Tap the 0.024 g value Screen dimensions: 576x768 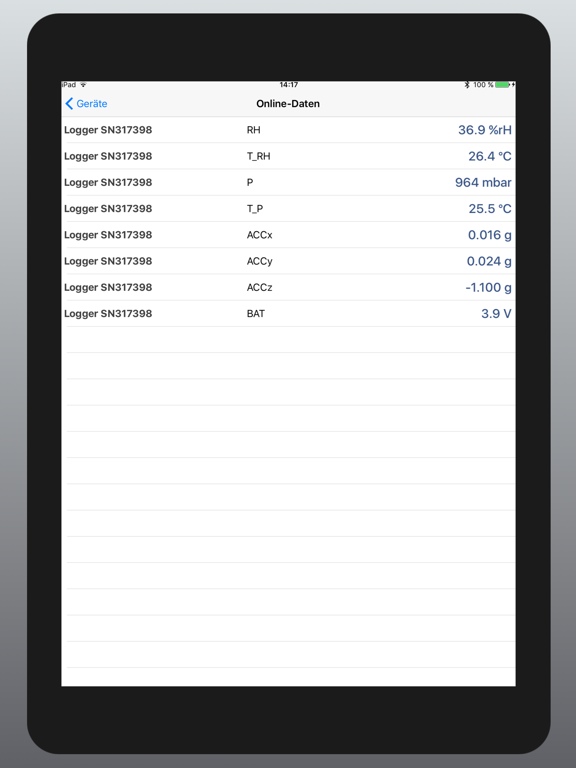point(489,262)
